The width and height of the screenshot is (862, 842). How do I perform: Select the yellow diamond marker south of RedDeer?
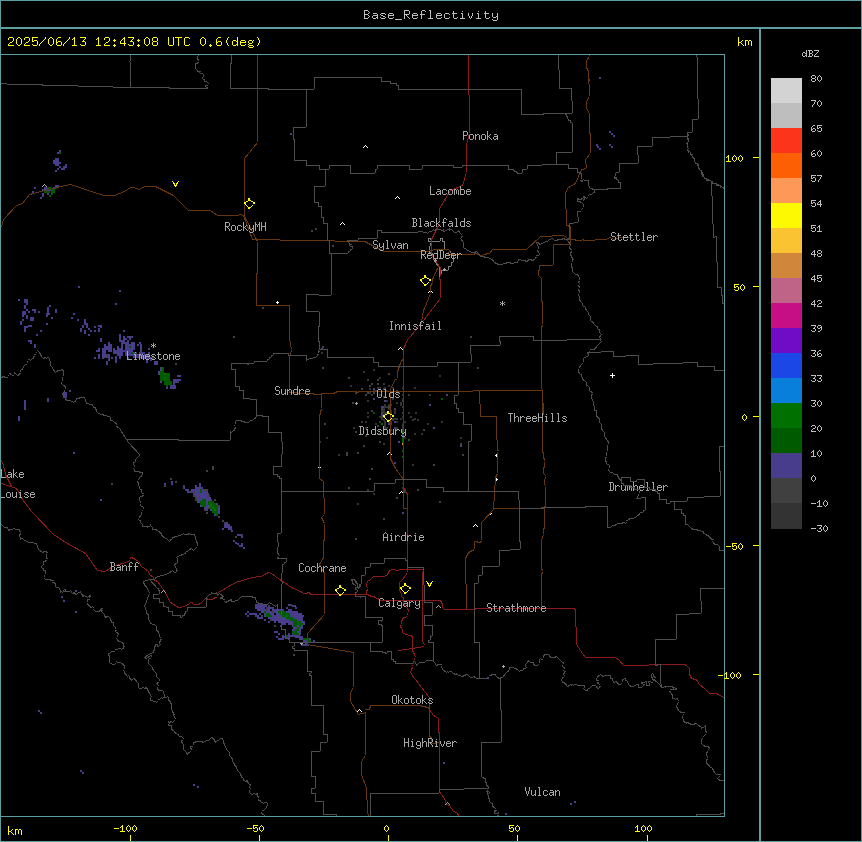[x=426, y=281]
